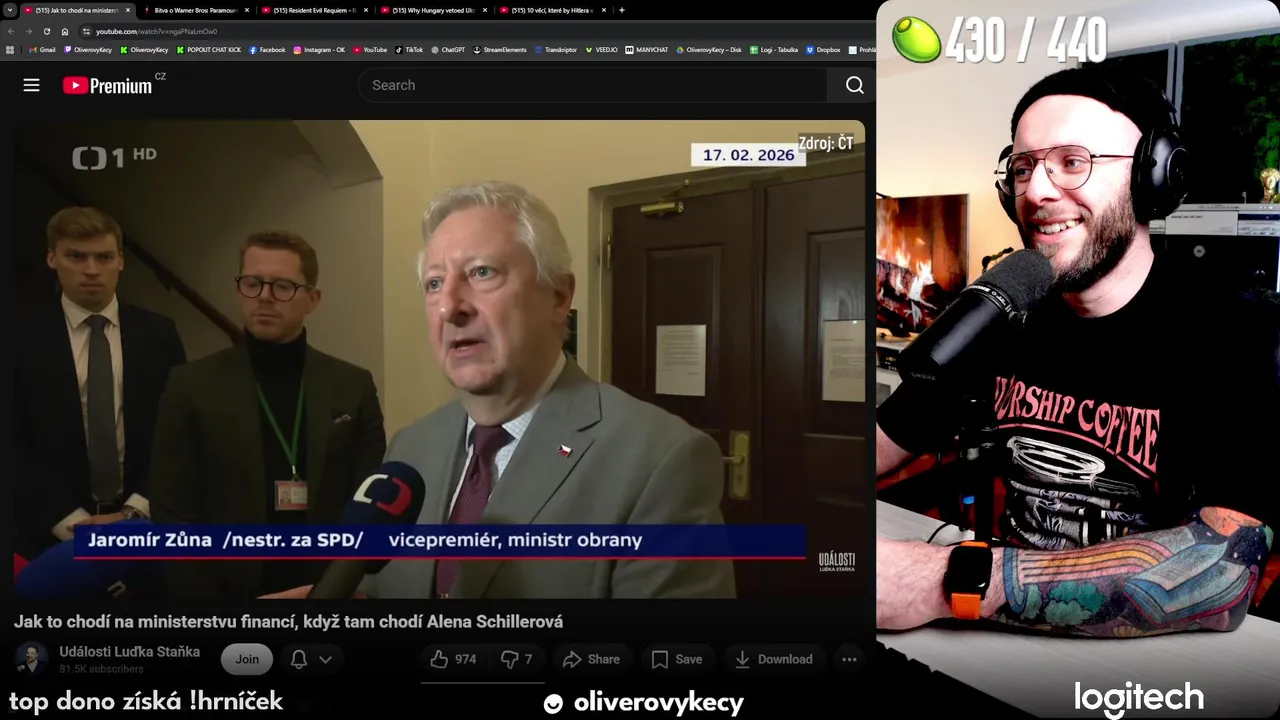The width and height of the screenshot is (1280, 720).
Task: Go back in browser history
Action: tap(11, 31)
